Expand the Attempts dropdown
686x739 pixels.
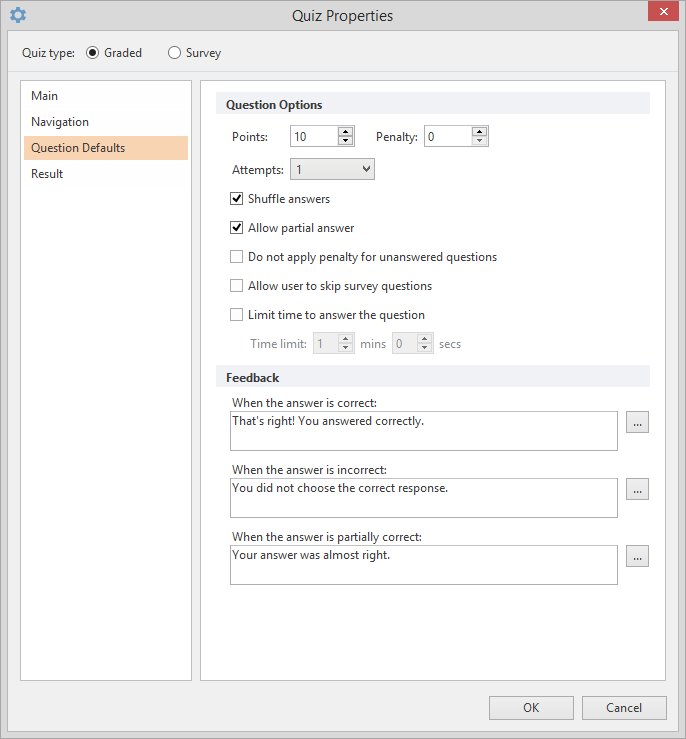click(x=332, y=169)
